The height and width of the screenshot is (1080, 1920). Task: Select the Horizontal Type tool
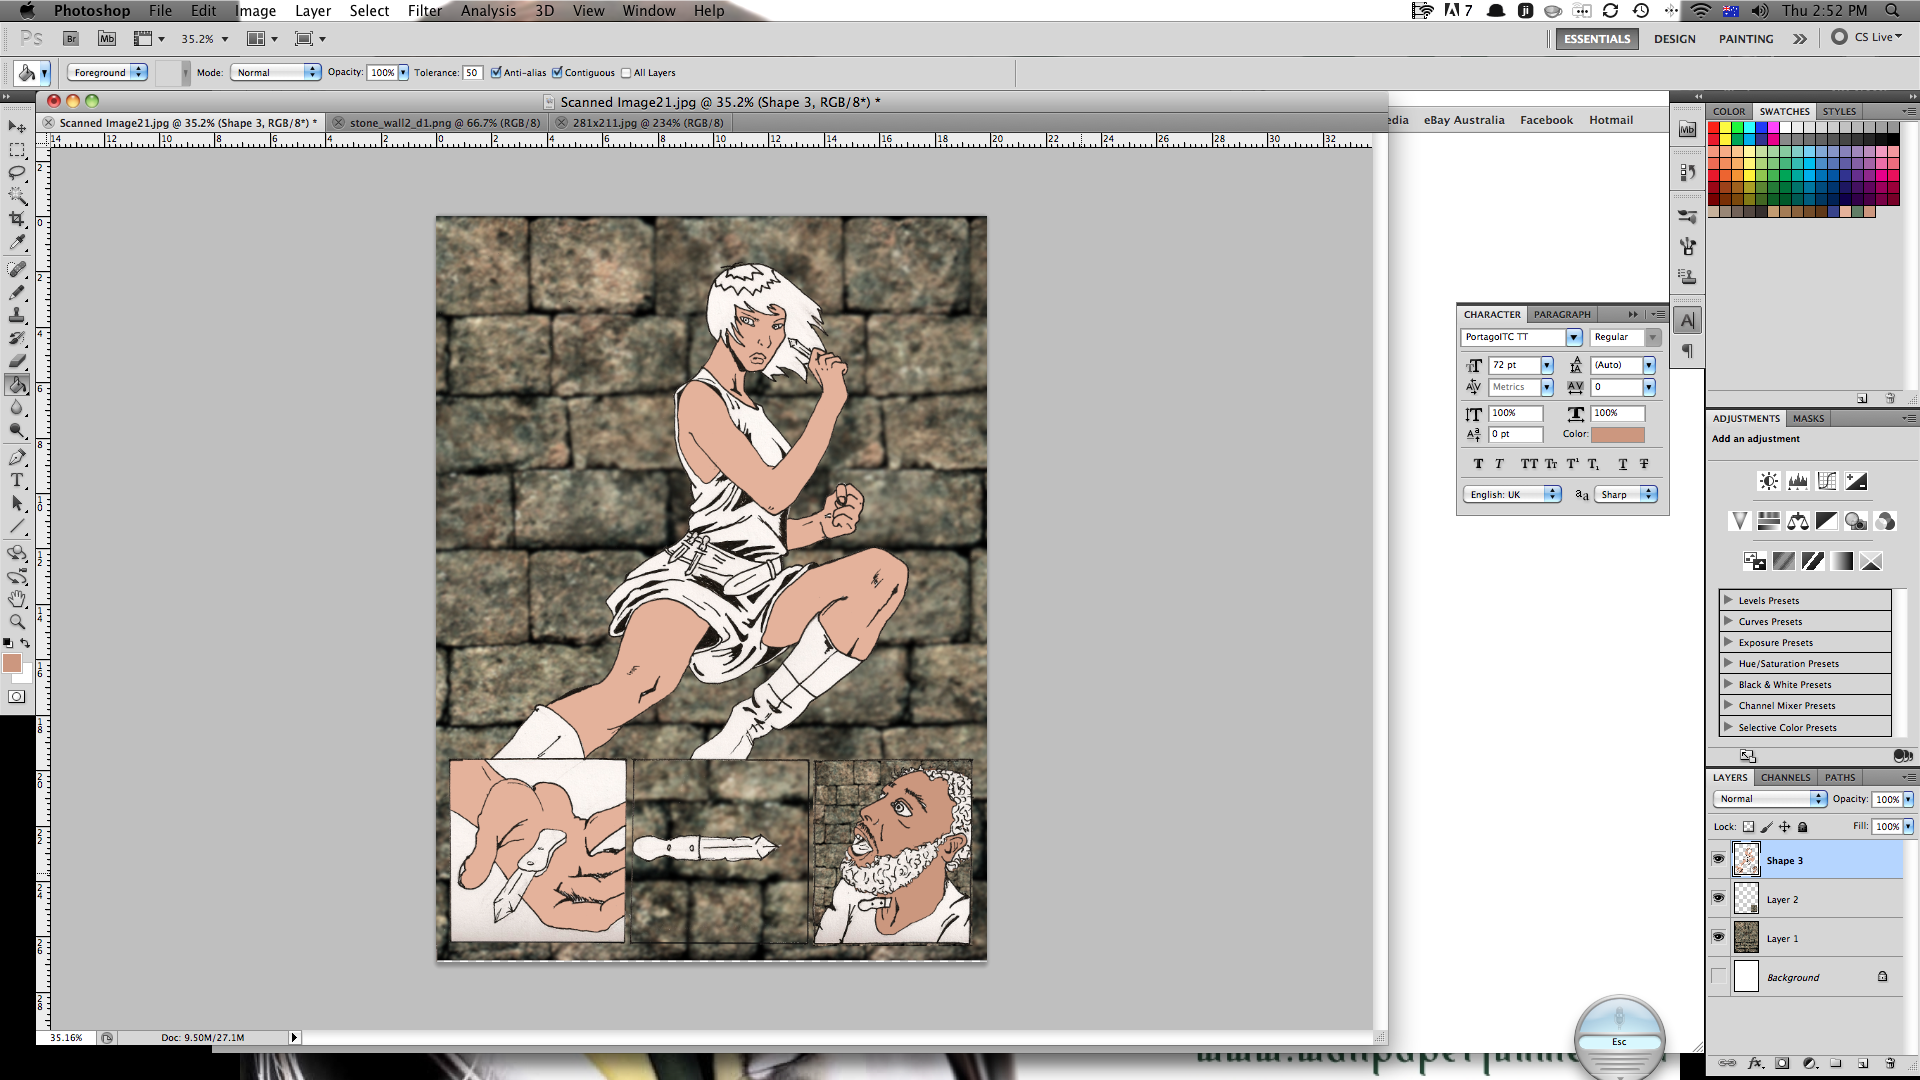(17, 480)
